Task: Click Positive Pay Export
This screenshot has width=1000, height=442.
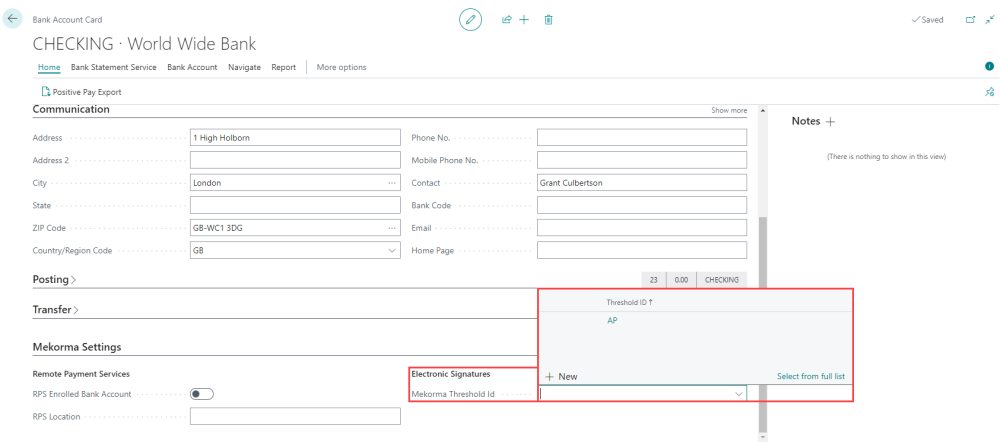Action: [81, 92]
